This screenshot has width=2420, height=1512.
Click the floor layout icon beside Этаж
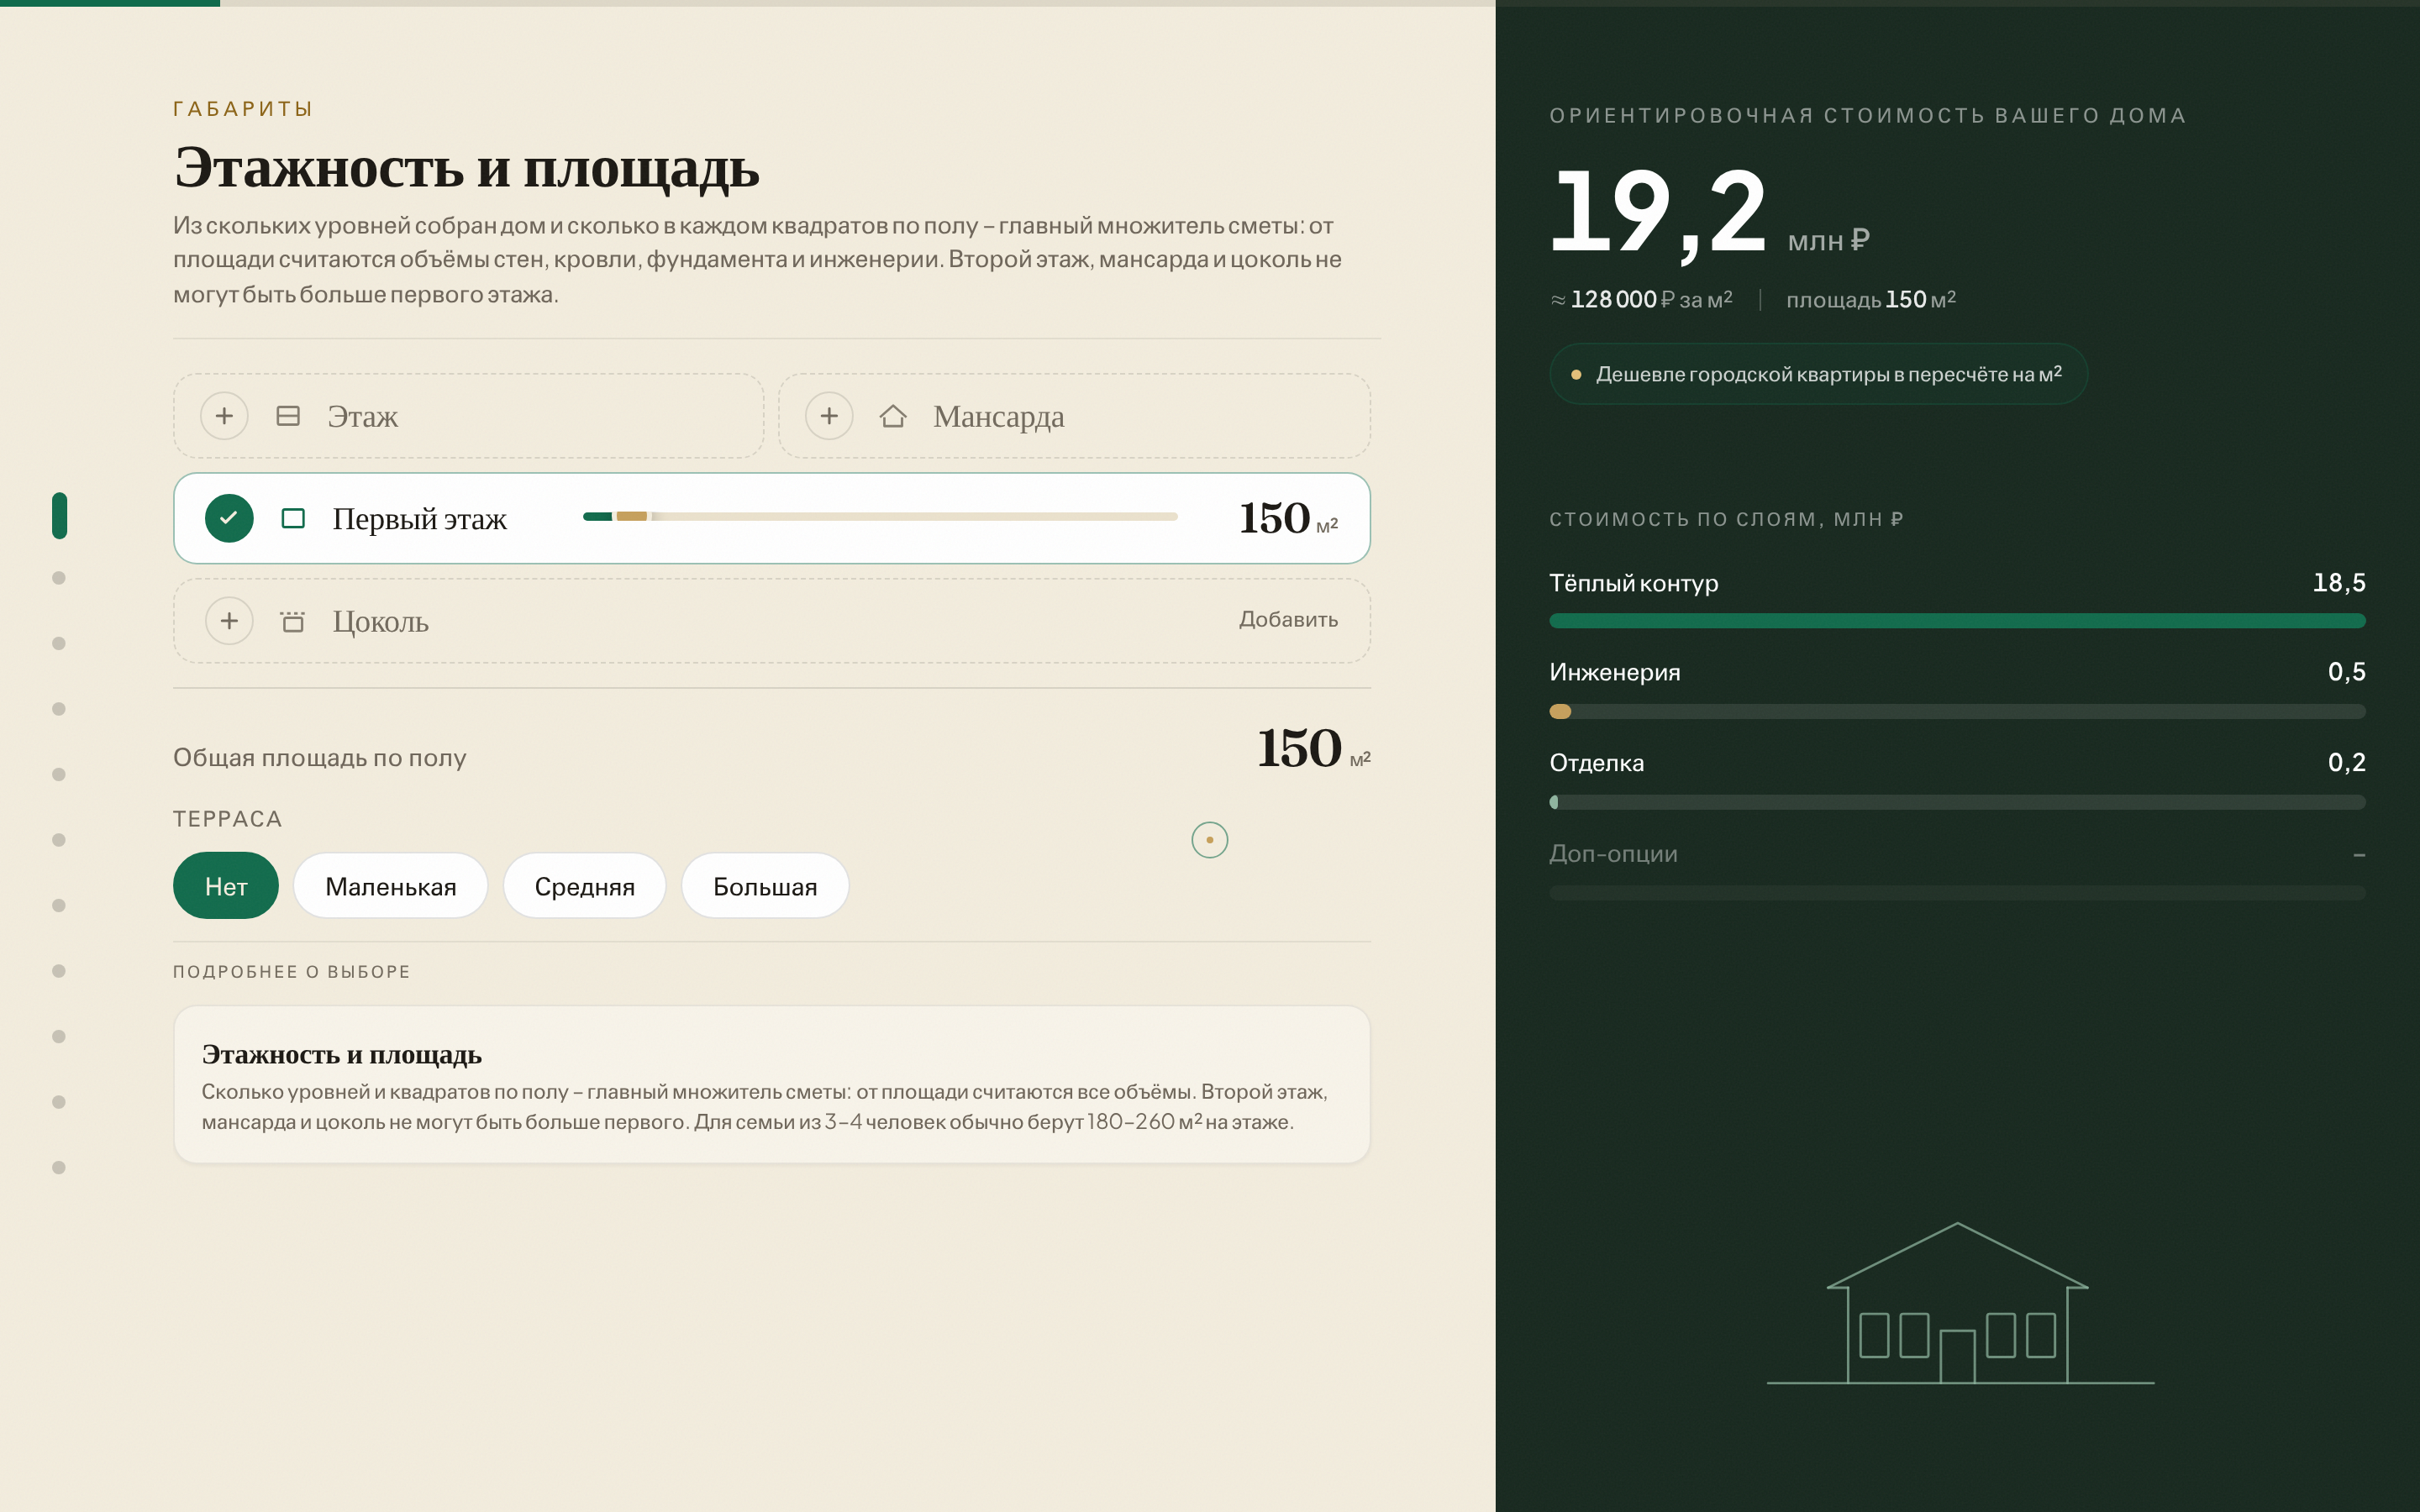coord(288,416)
